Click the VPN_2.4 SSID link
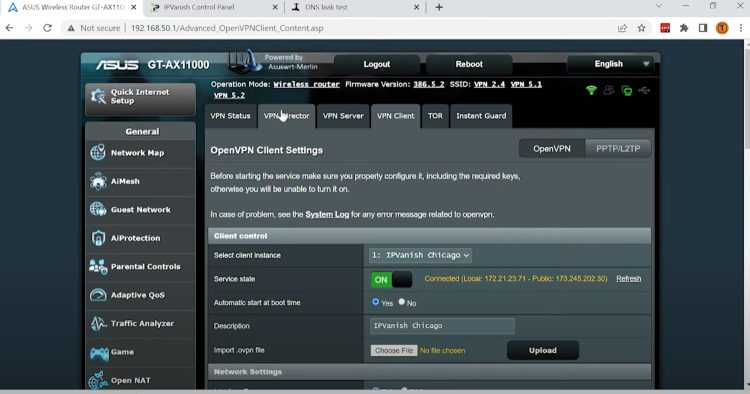 point(489,84)
